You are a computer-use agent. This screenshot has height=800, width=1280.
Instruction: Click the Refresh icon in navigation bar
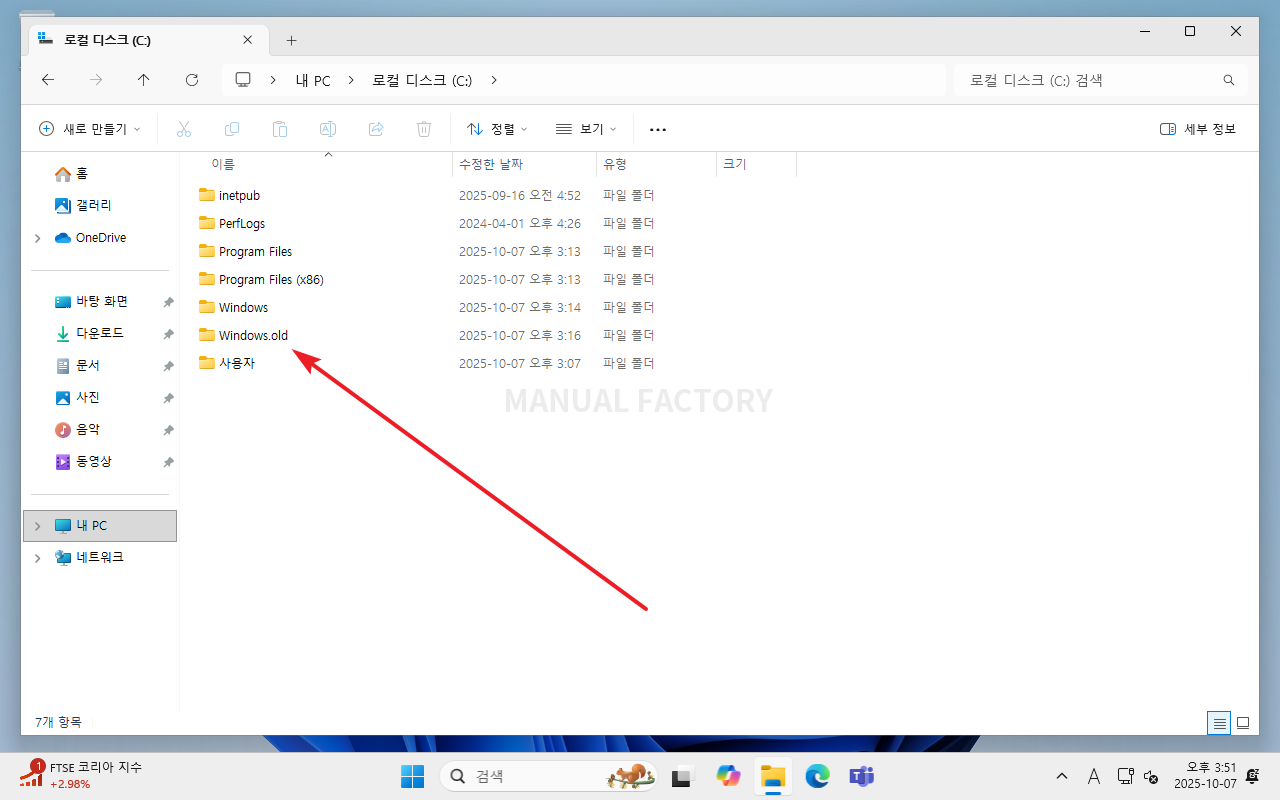pos(192,80)
